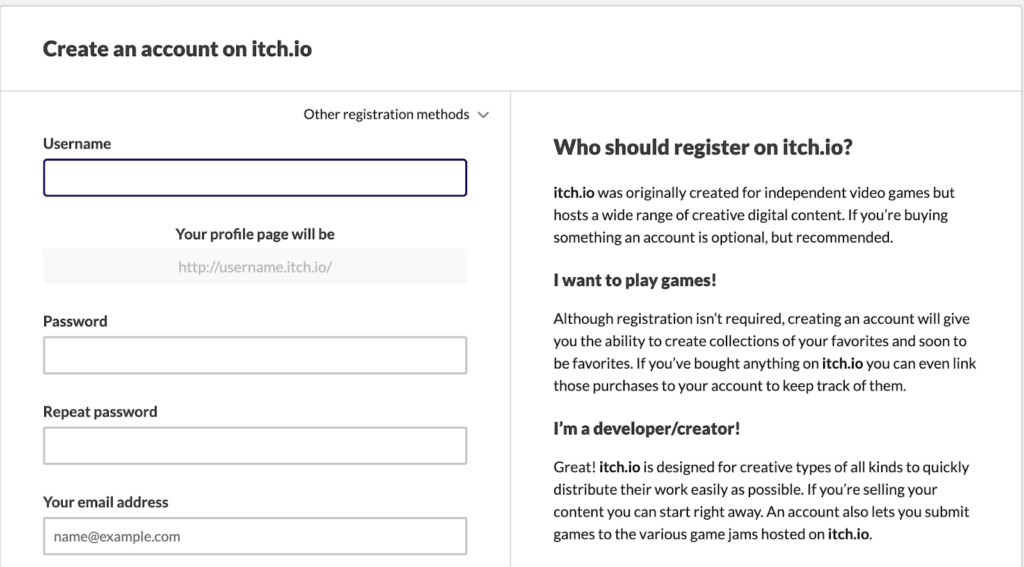Screen dimensions: 1024x567
Task: Click the Your profile page will be text
Action: click(x=255, y=234)
